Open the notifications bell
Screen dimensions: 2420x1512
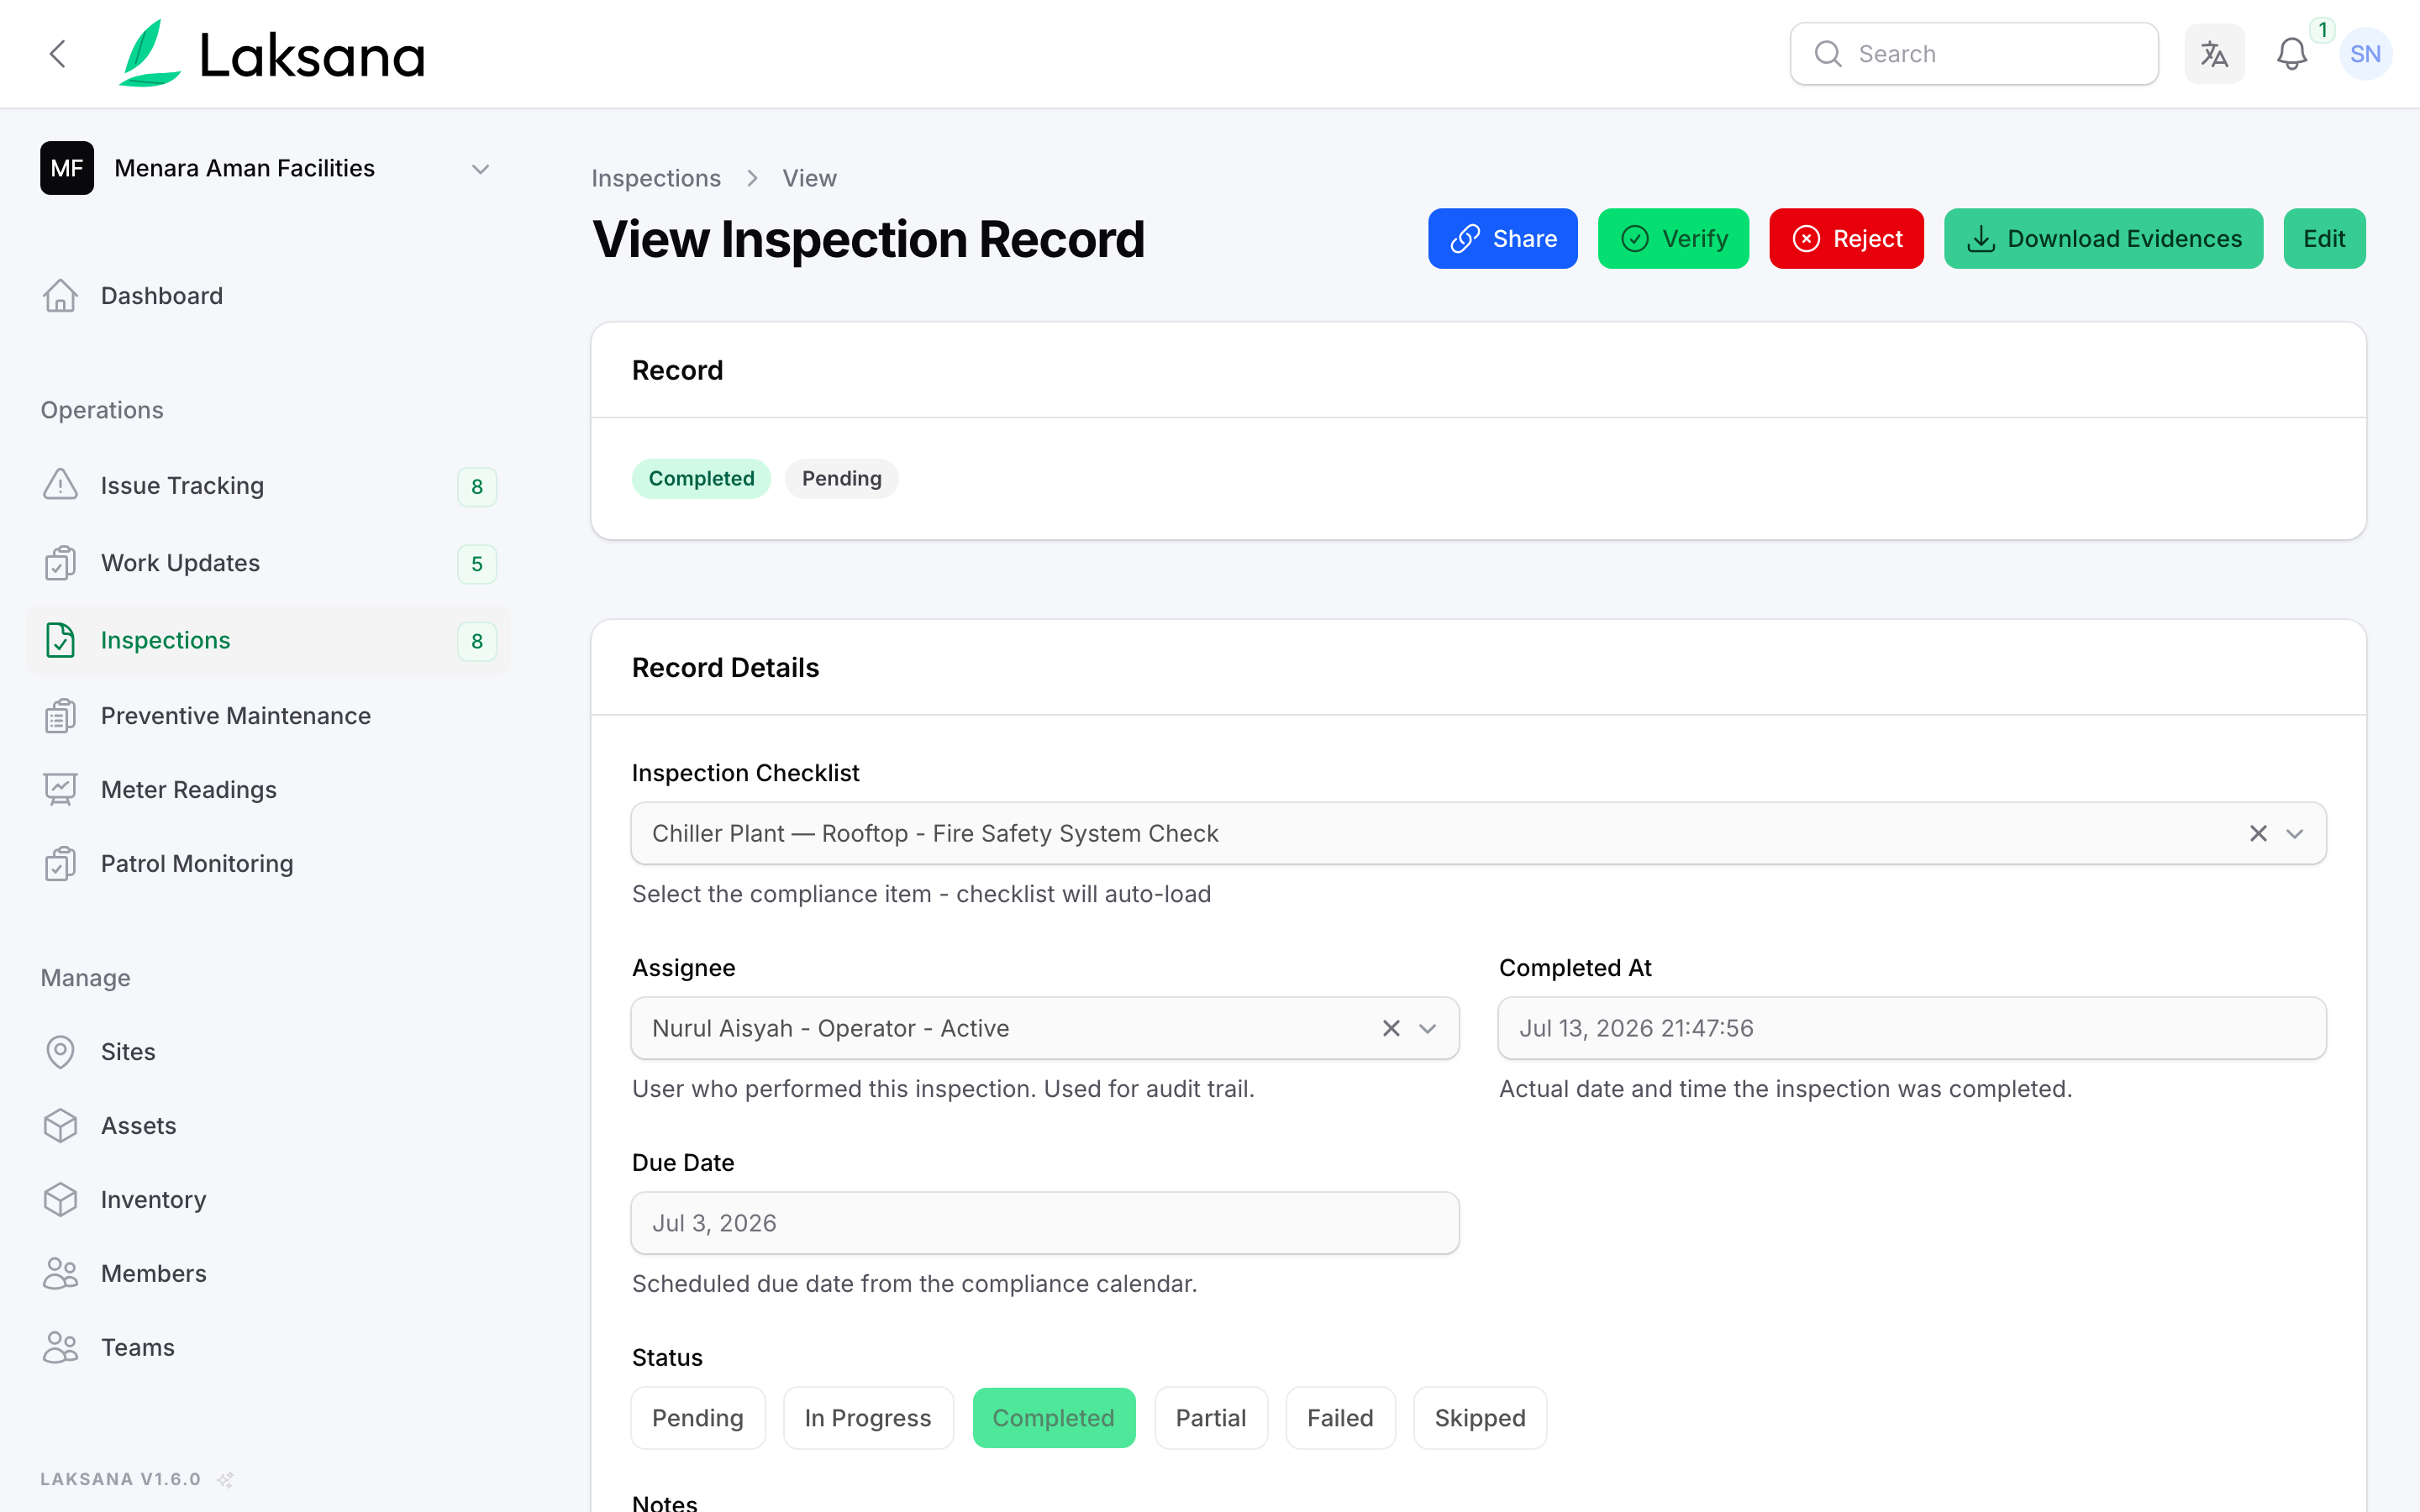(2291, 54)
